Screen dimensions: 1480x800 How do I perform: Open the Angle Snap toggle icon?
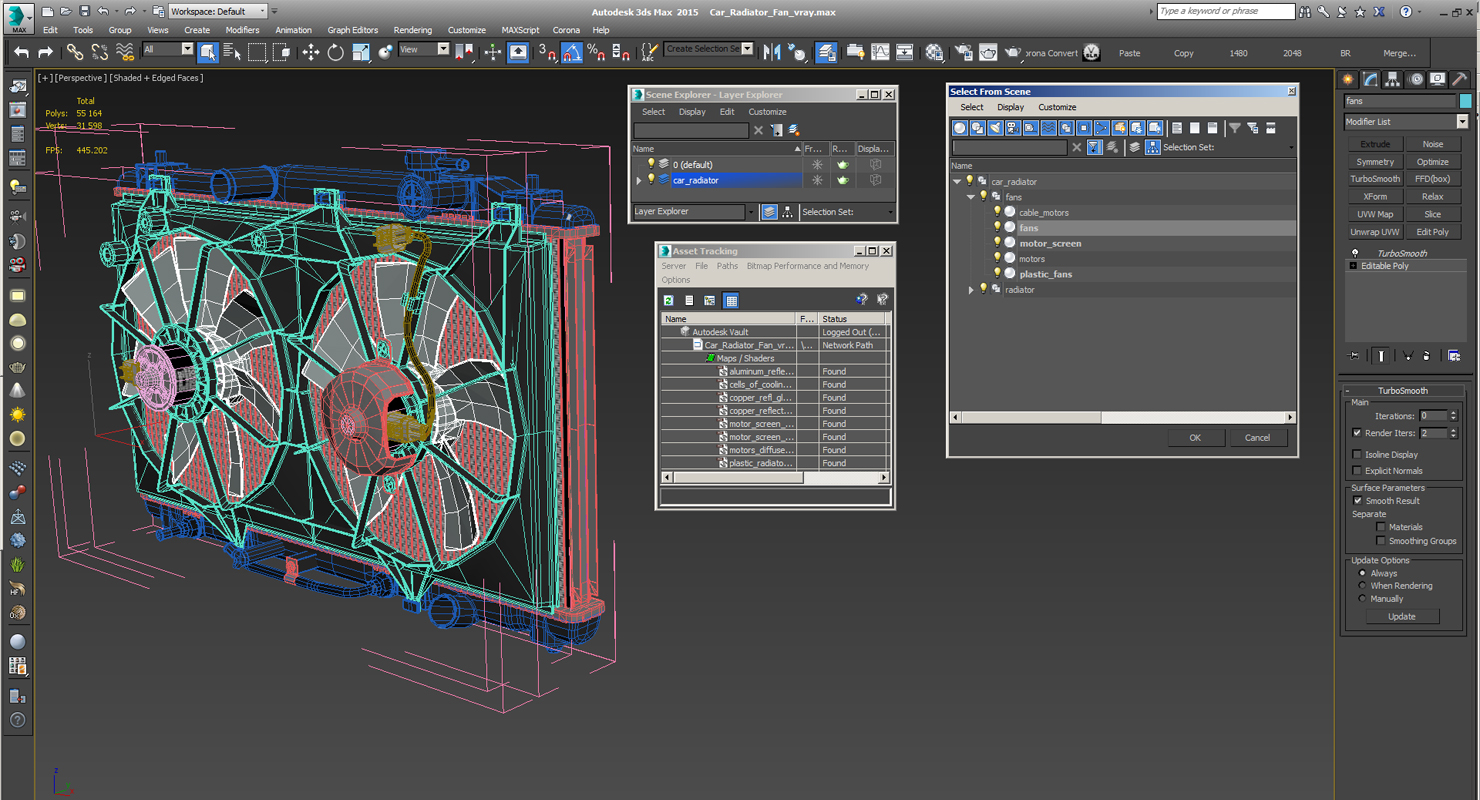click(572, 52)
